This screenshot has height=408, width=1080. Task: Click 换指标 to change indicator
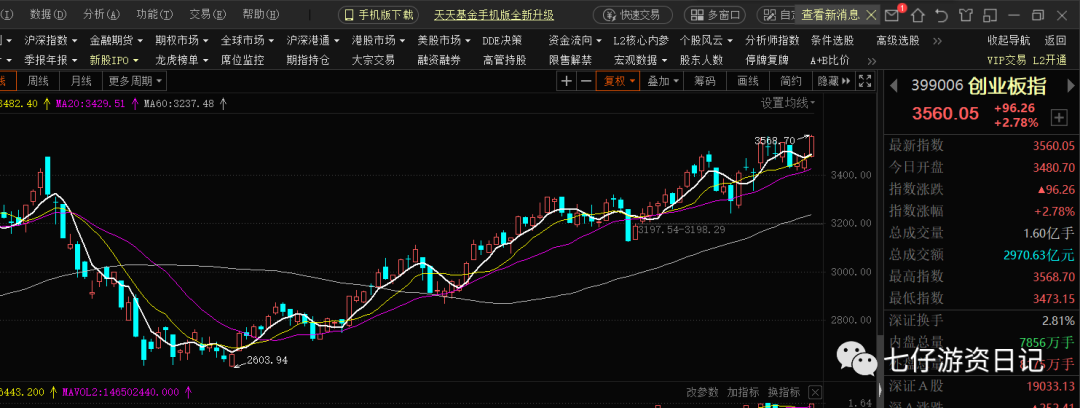pos(785,392)
